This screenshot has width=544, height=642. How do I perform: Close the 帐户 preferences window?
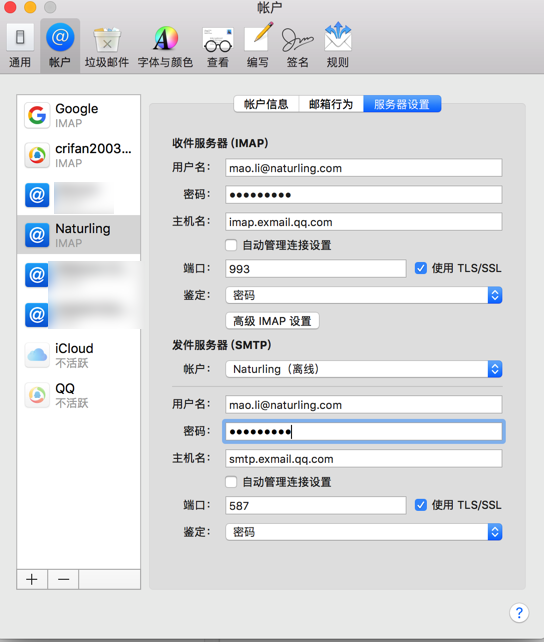click(x=10, y=7)
